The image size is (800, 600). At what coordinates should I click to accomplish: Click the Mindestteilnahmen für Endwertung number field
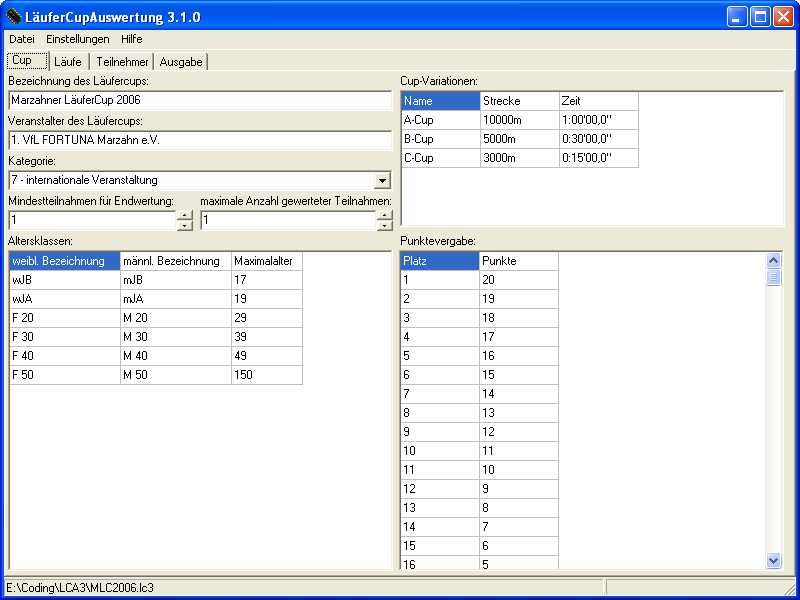point(92,220)
